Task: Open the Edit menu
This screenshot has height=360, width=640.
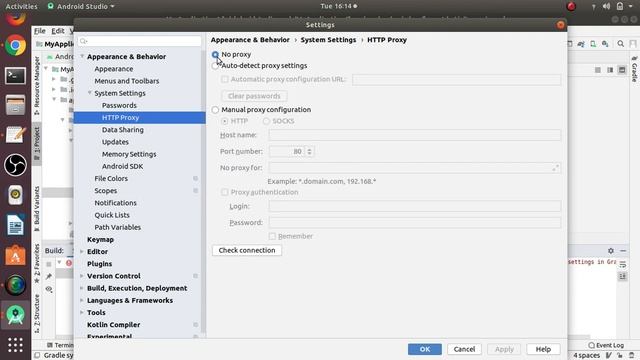Action: (58, 31)
